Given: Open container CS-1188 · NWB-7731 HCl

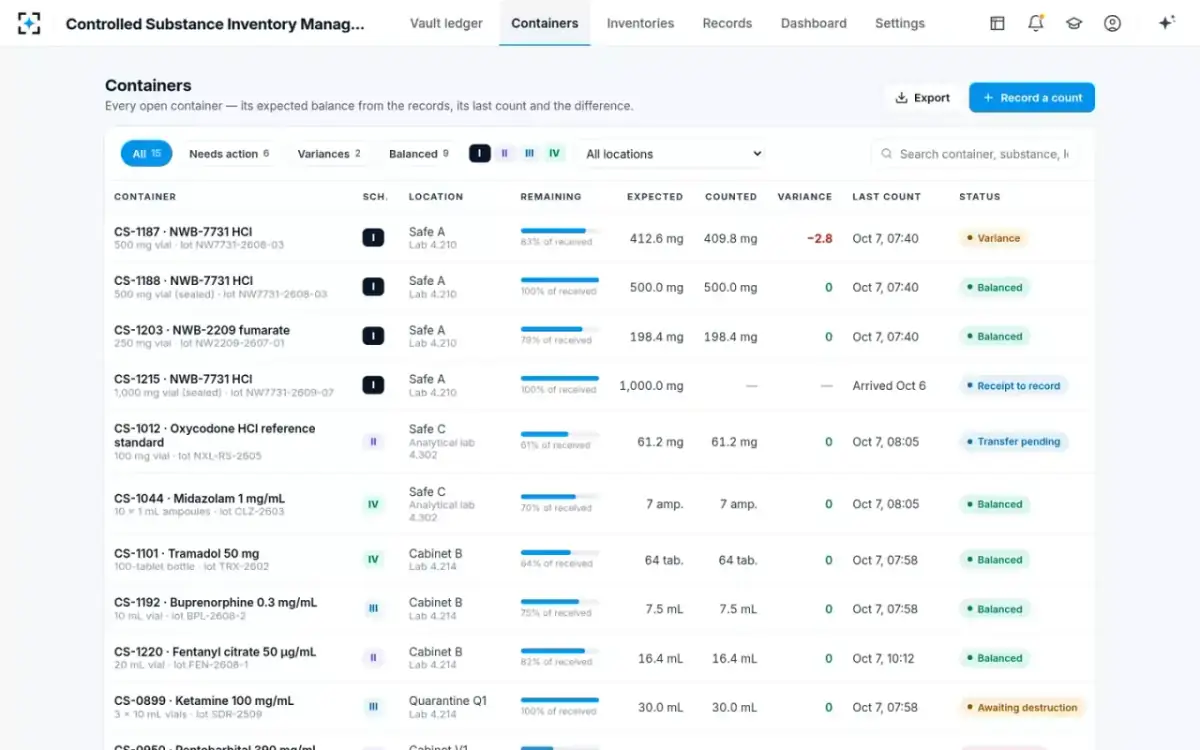Looking at the screenshot, I should [184, 281].
